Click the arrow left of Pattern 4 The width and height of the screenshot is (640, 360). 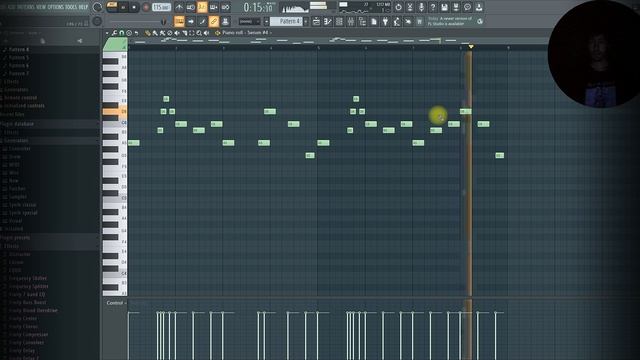267,21
